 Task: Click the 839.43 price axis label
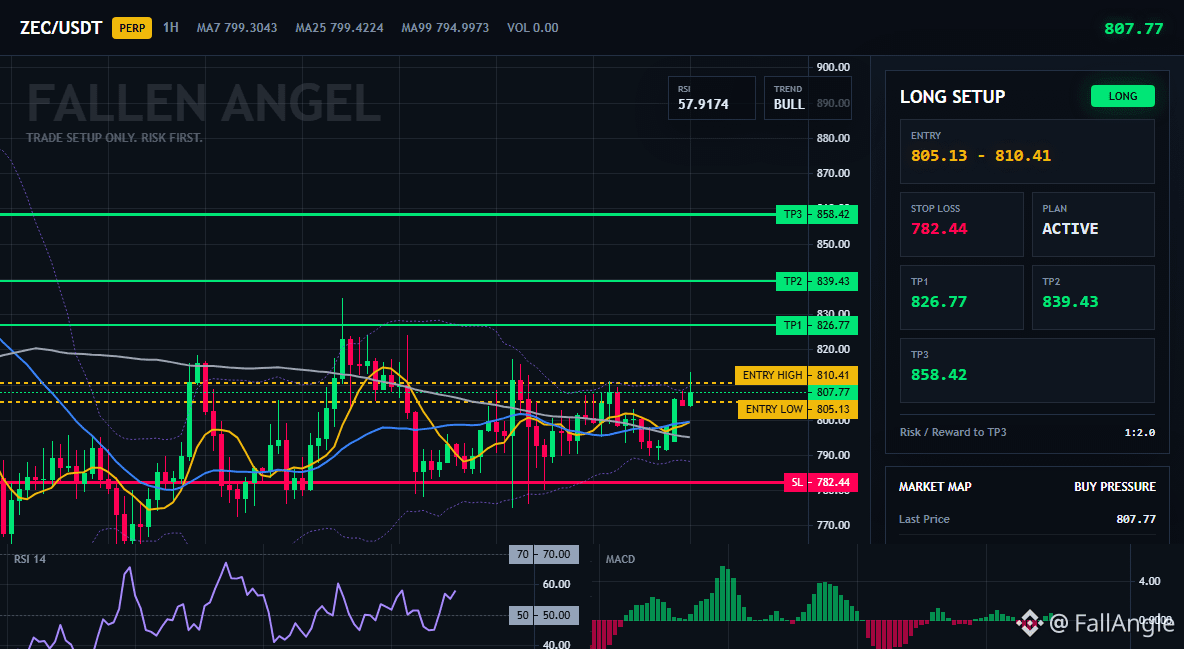coord(833,281)
